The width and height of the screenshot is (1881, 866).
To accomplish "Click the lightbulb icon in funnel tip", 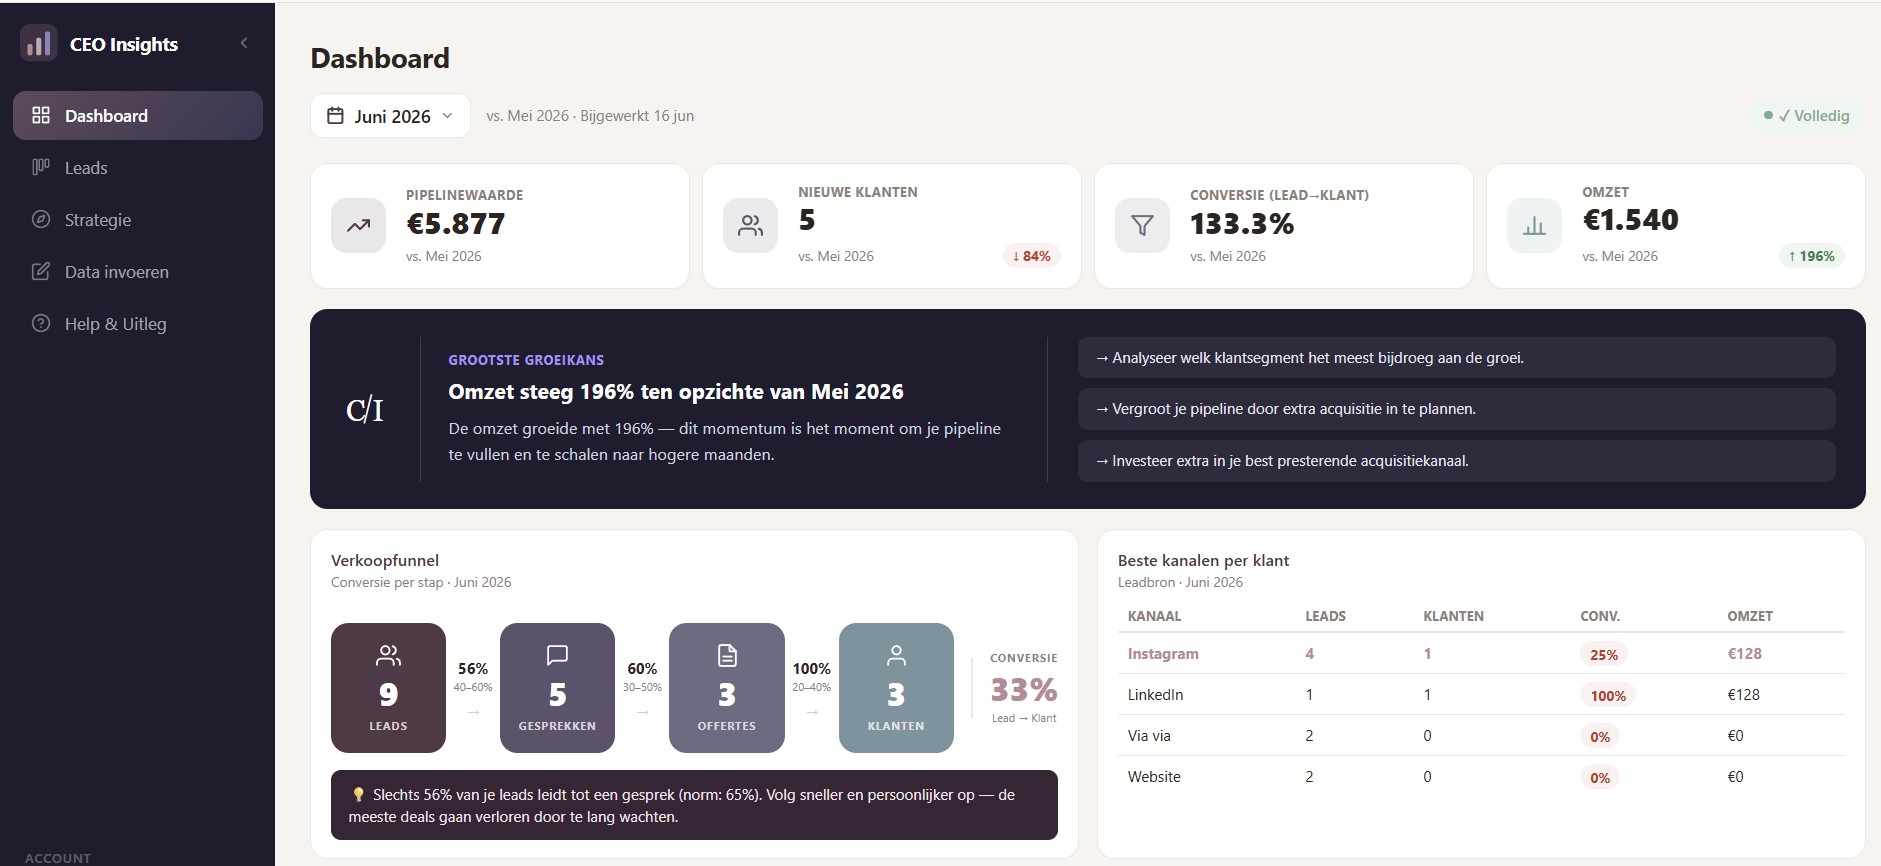I will point(358,795).
